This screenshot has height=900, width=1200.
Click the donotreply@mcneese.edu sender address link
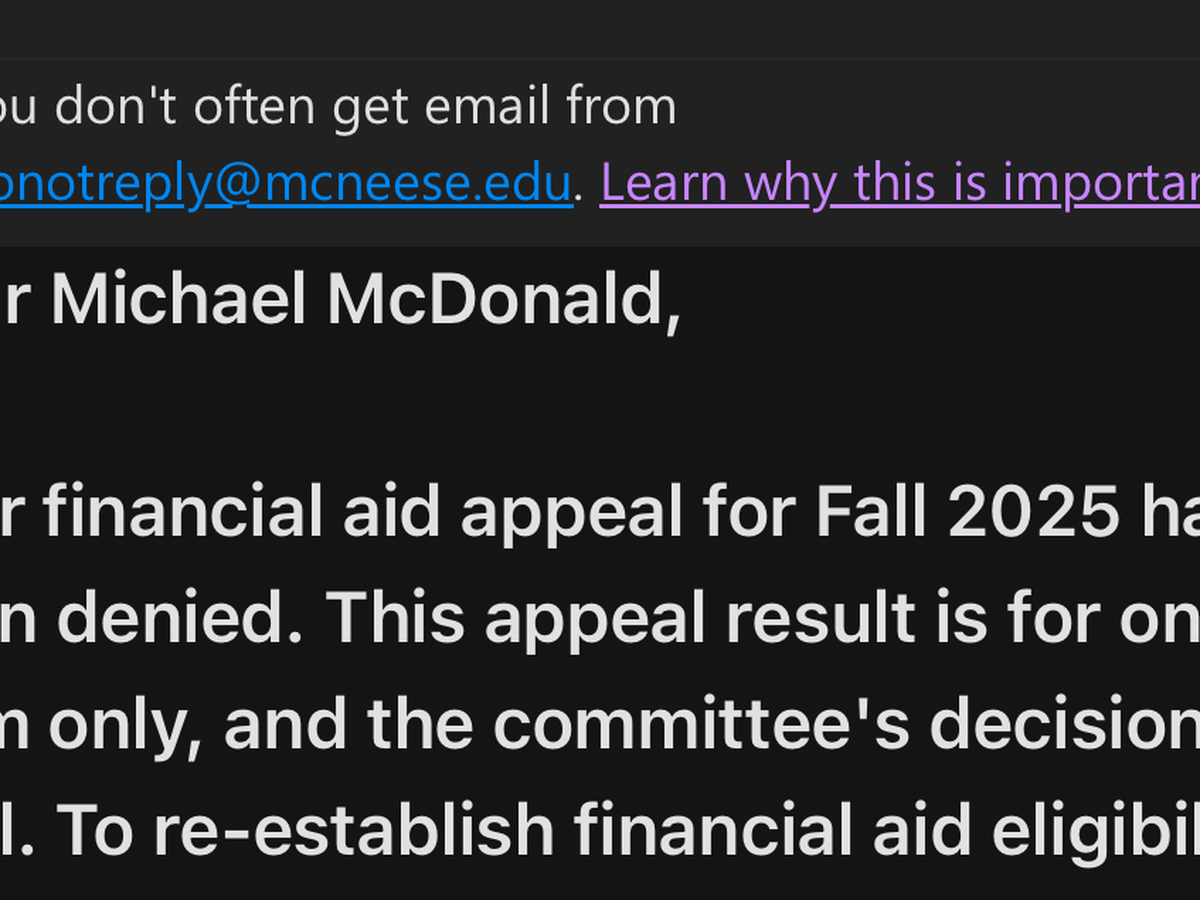285,183
